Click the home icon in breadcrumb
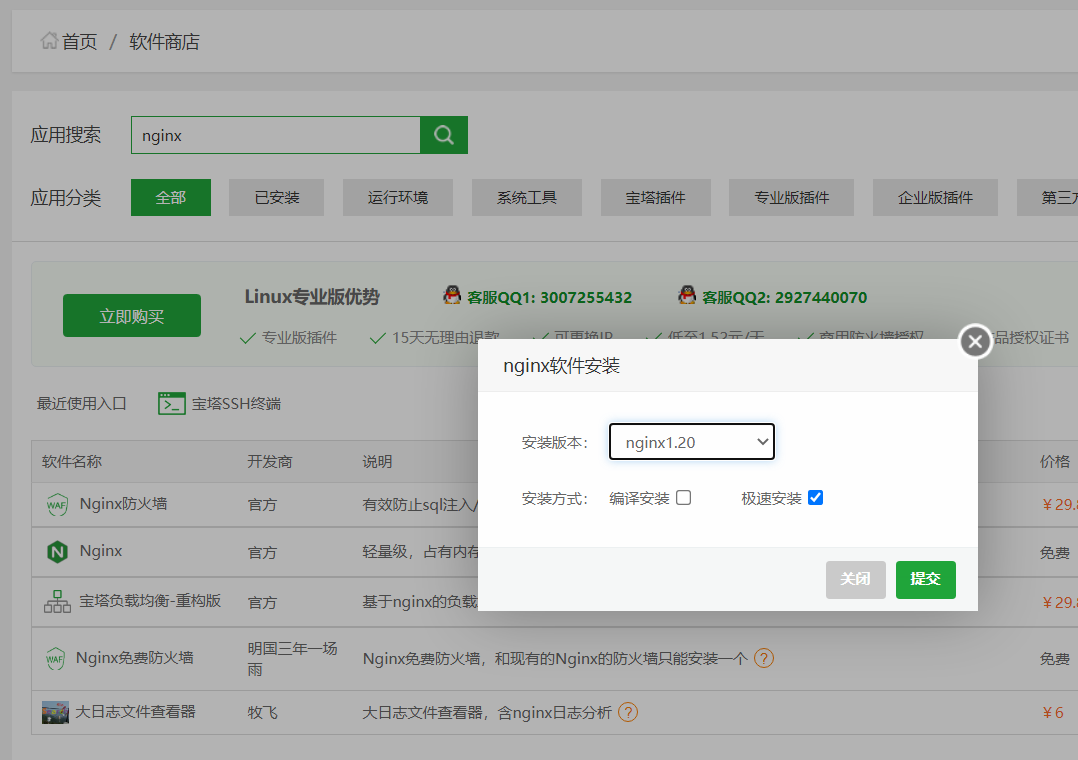Viewport: 1078px width, 760px height. pos(49,41)
